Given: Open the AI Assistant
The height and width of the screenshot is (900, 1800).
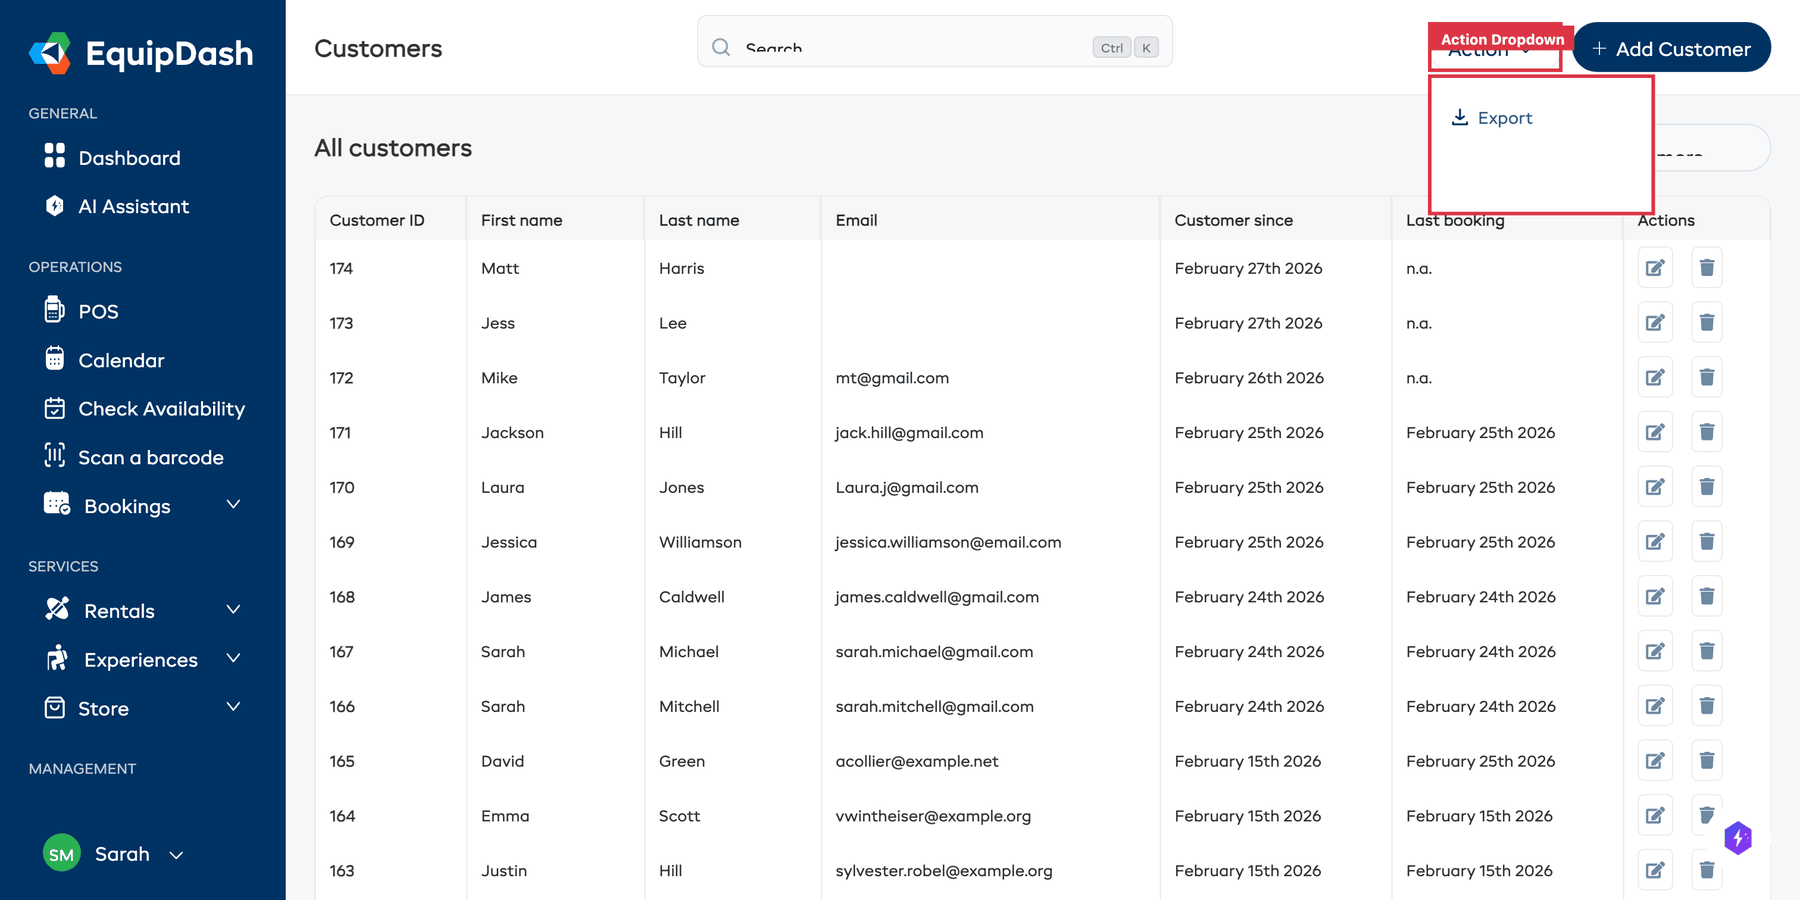Looking at the screenshot, I should tap(133, 206).
